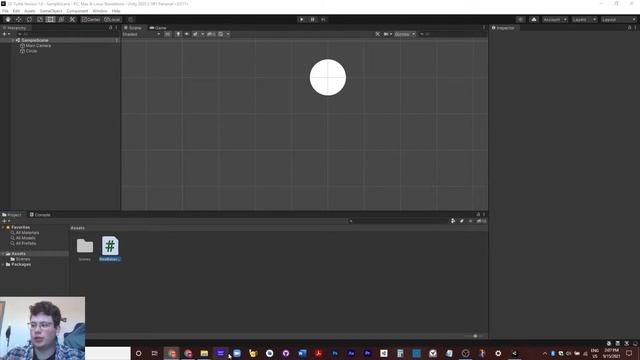
Task: Open the Help menu
Action: (x=116, y=11)
